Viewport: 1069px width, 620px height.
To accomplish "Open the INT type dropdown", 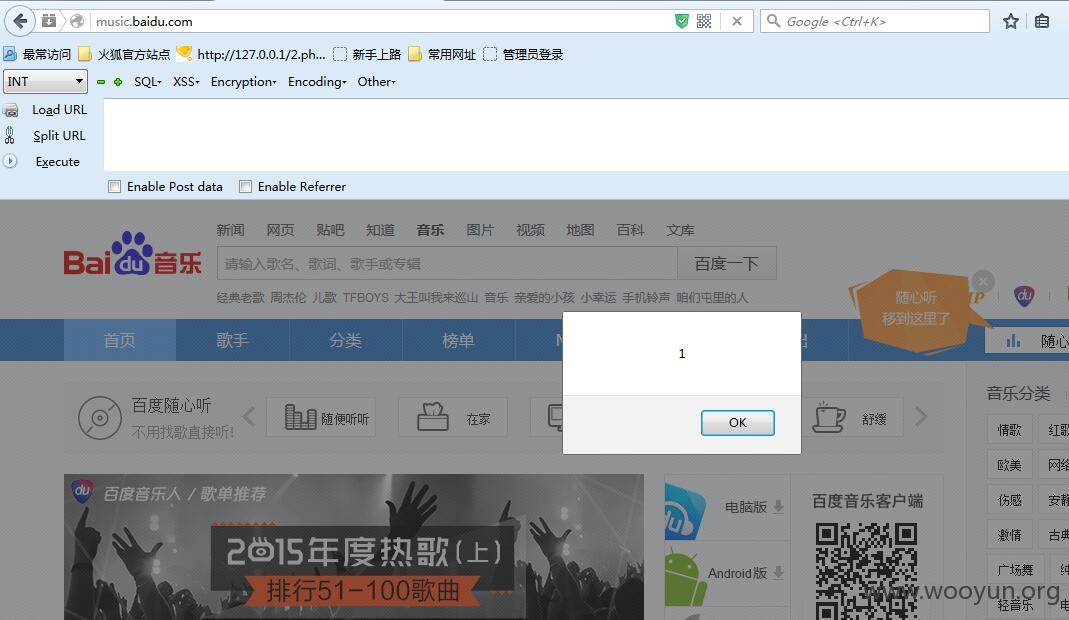I will tap(45, 82).
